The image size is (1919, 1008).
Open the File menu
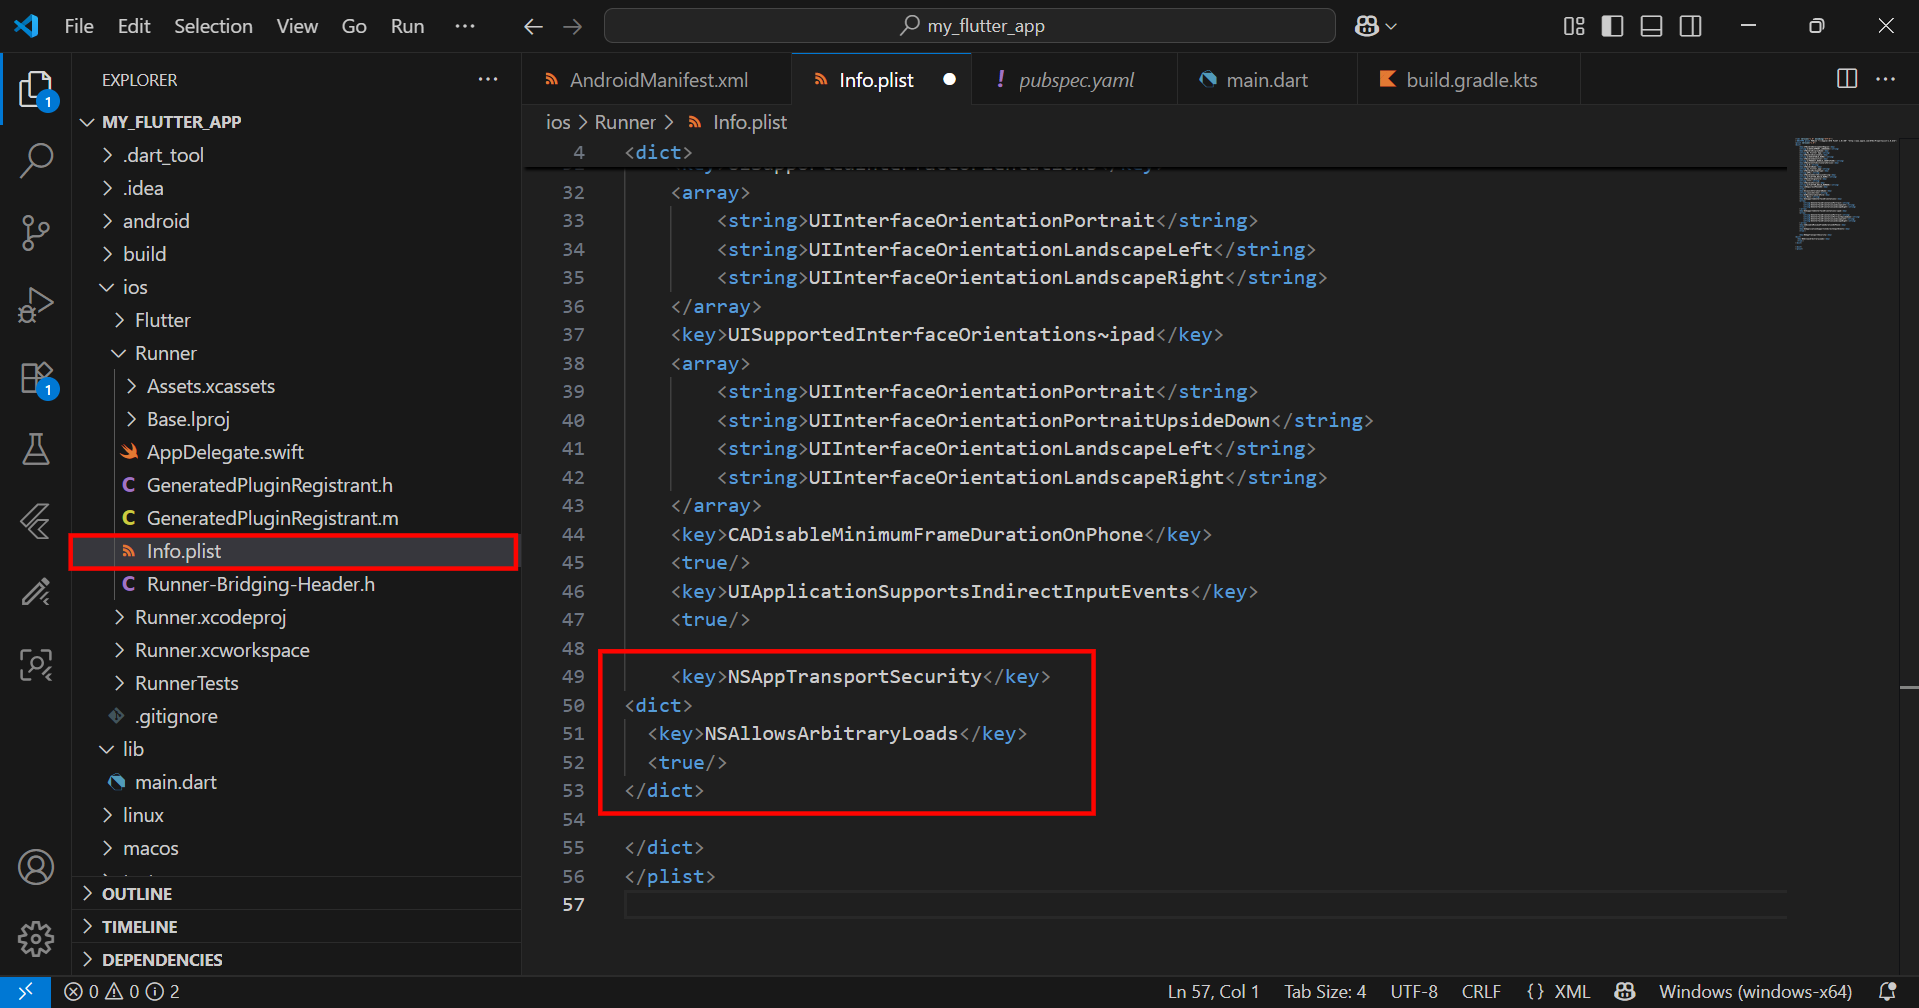click(79, 26)
